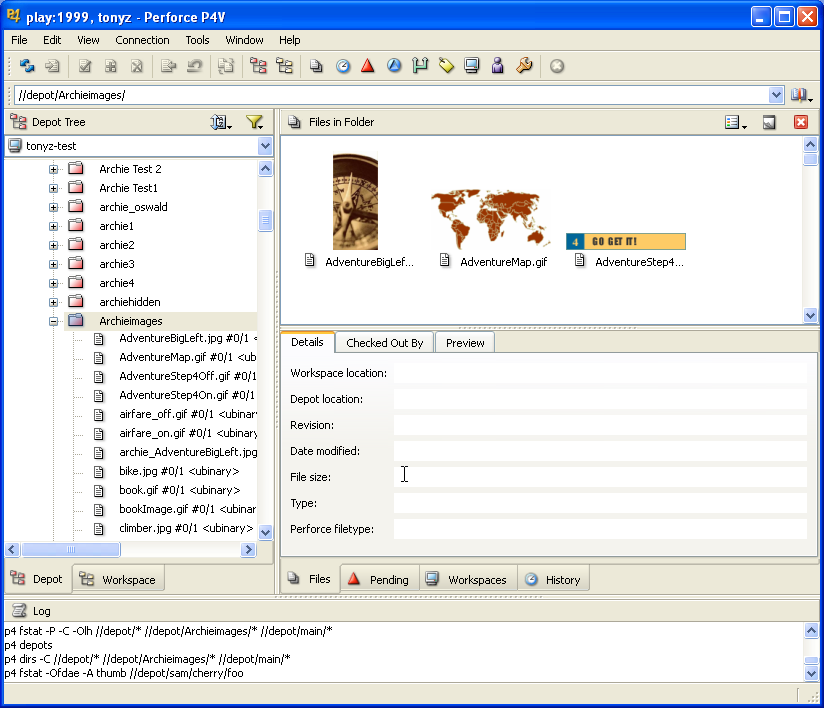This screenshot has height=708, width=824.
Task: Open the Time-lapse View tool
Action: [343, 66]
